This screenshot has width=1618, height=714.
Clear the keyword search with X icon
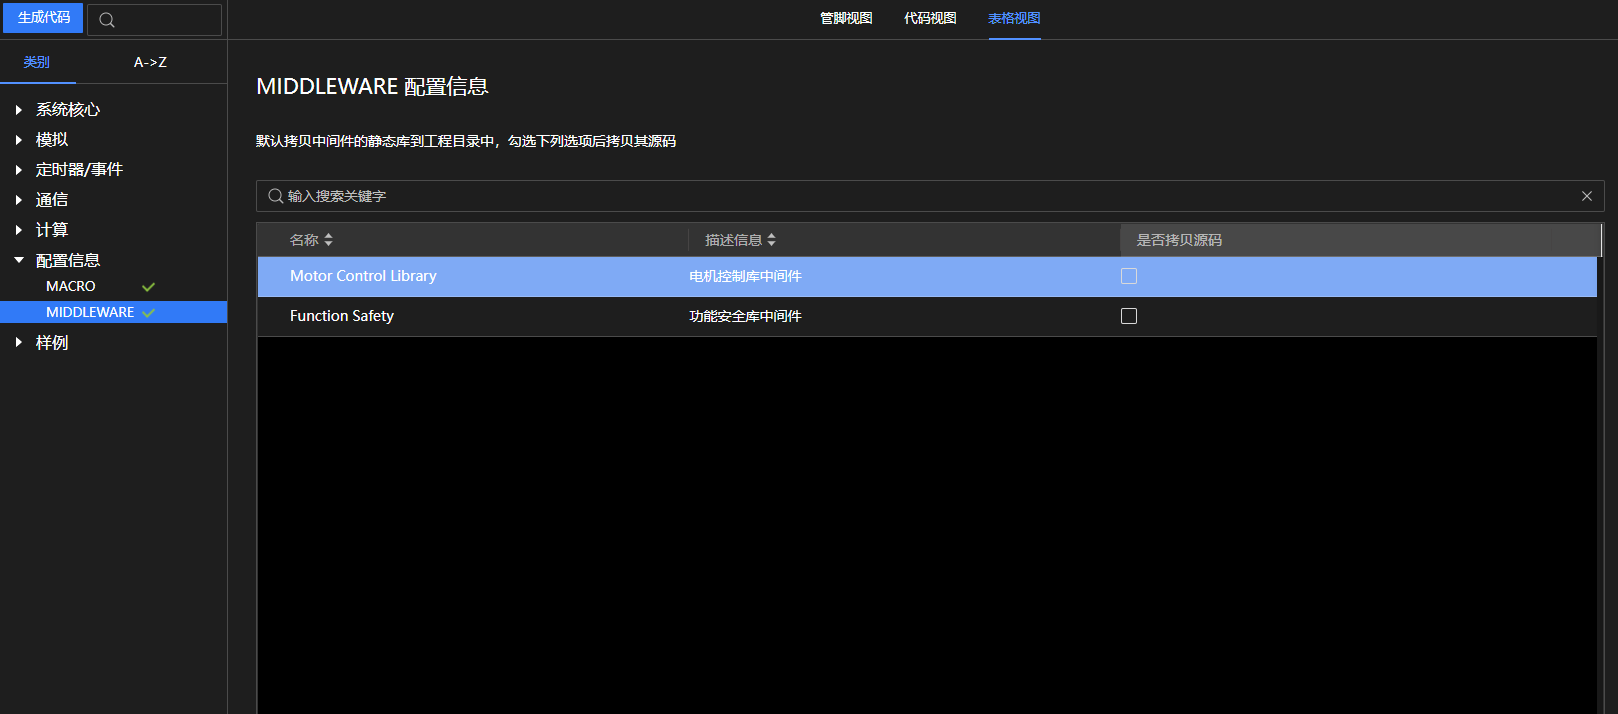pyautogui.click(x=1586, y=196)
